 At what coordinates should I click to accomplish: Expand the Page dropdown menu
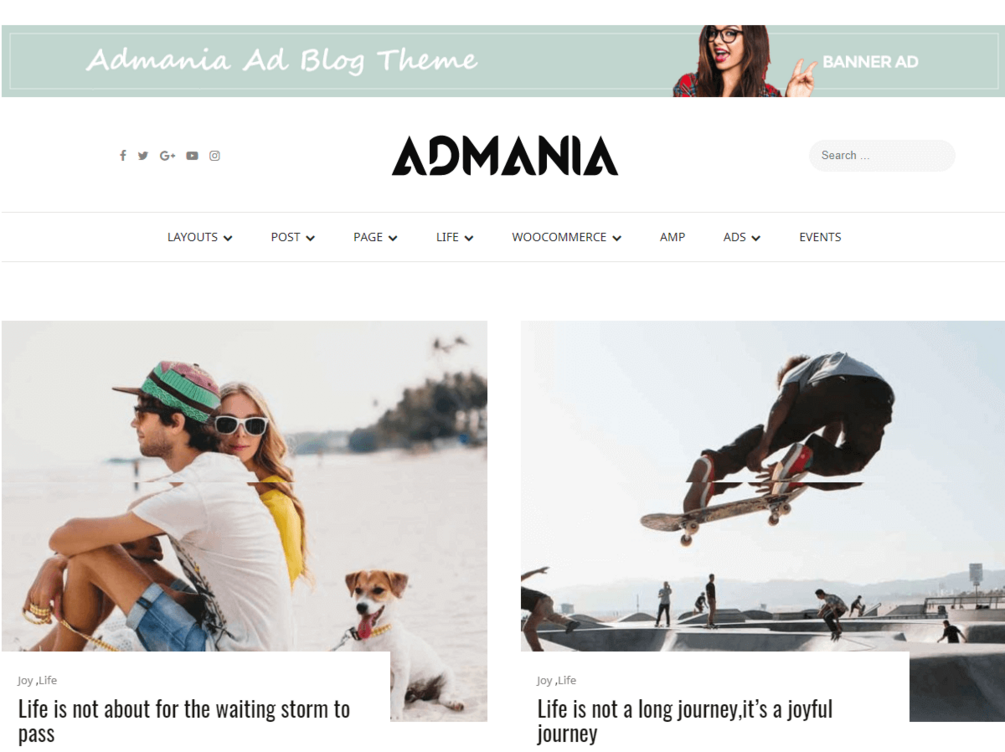pyautogui.click(x=375, y=237)
